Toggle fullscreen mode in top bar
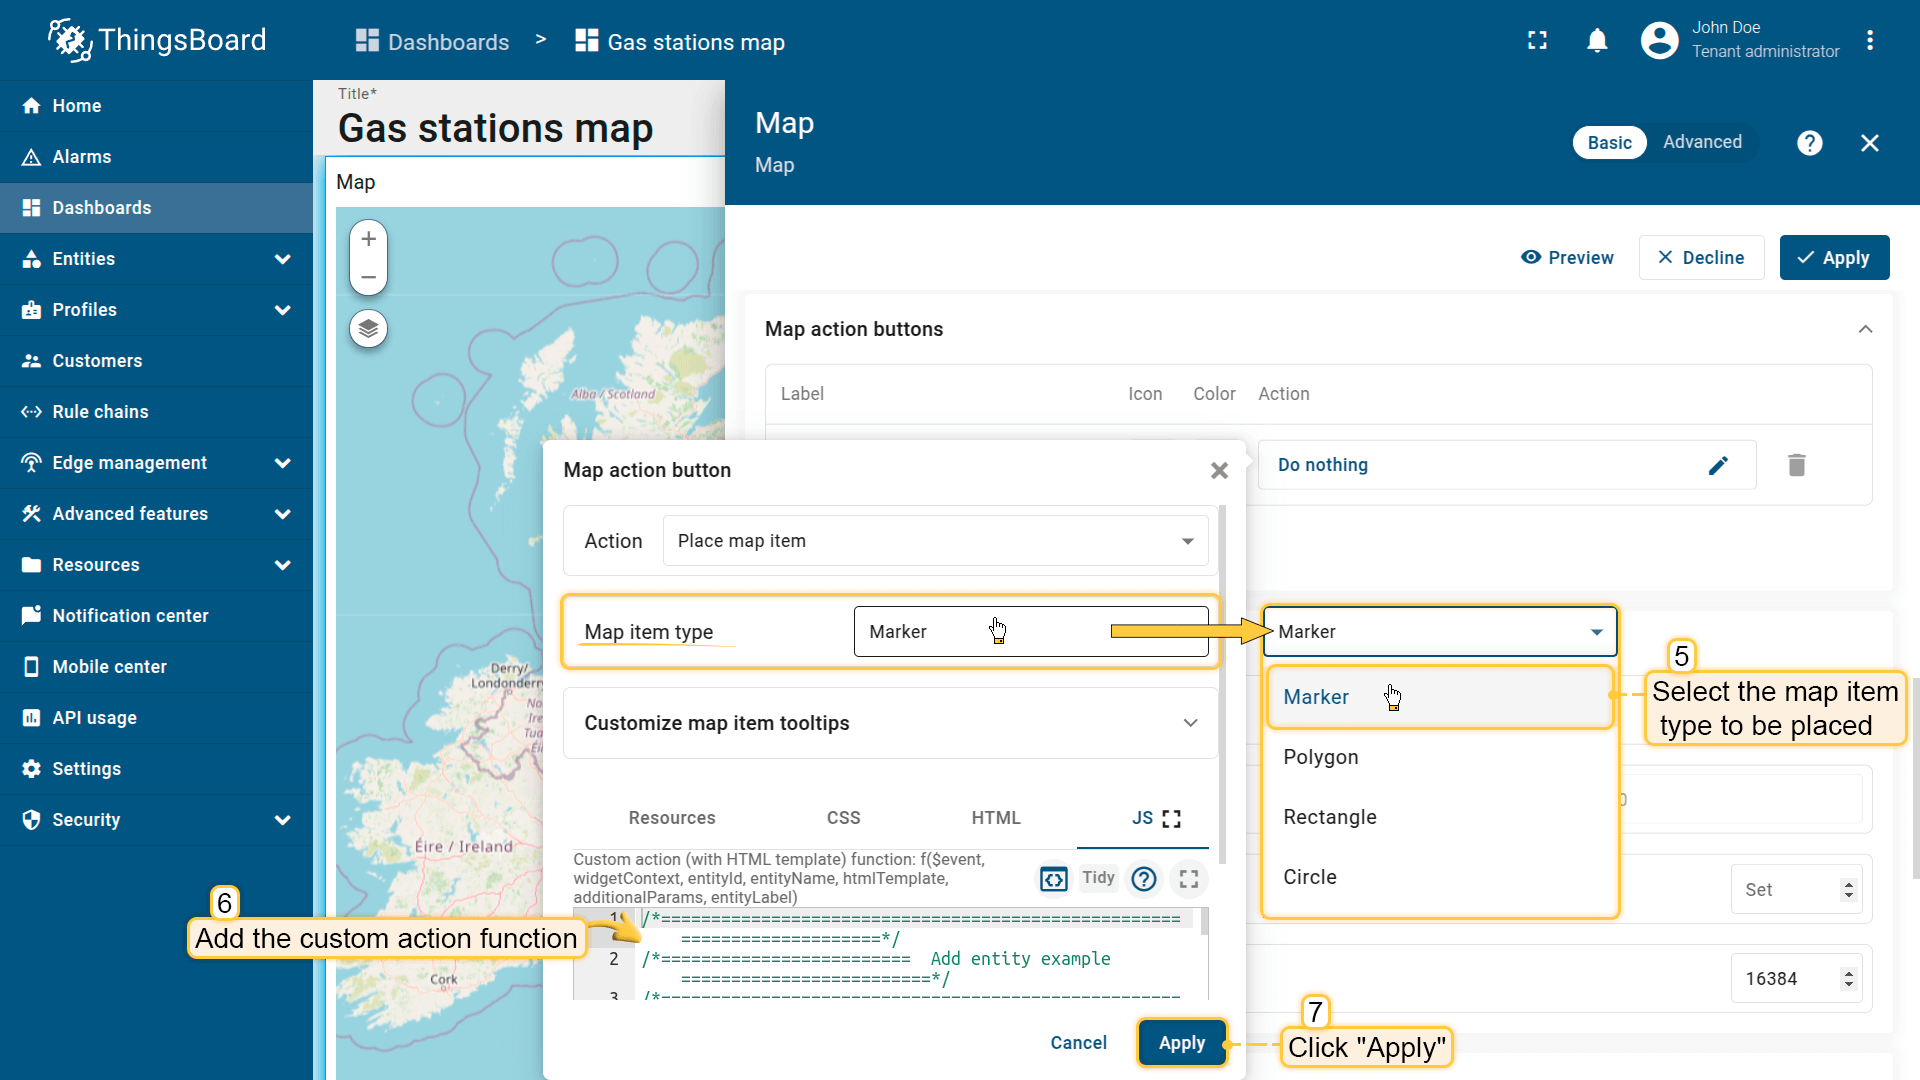1920x1080 pixels. click(1537, 41)
